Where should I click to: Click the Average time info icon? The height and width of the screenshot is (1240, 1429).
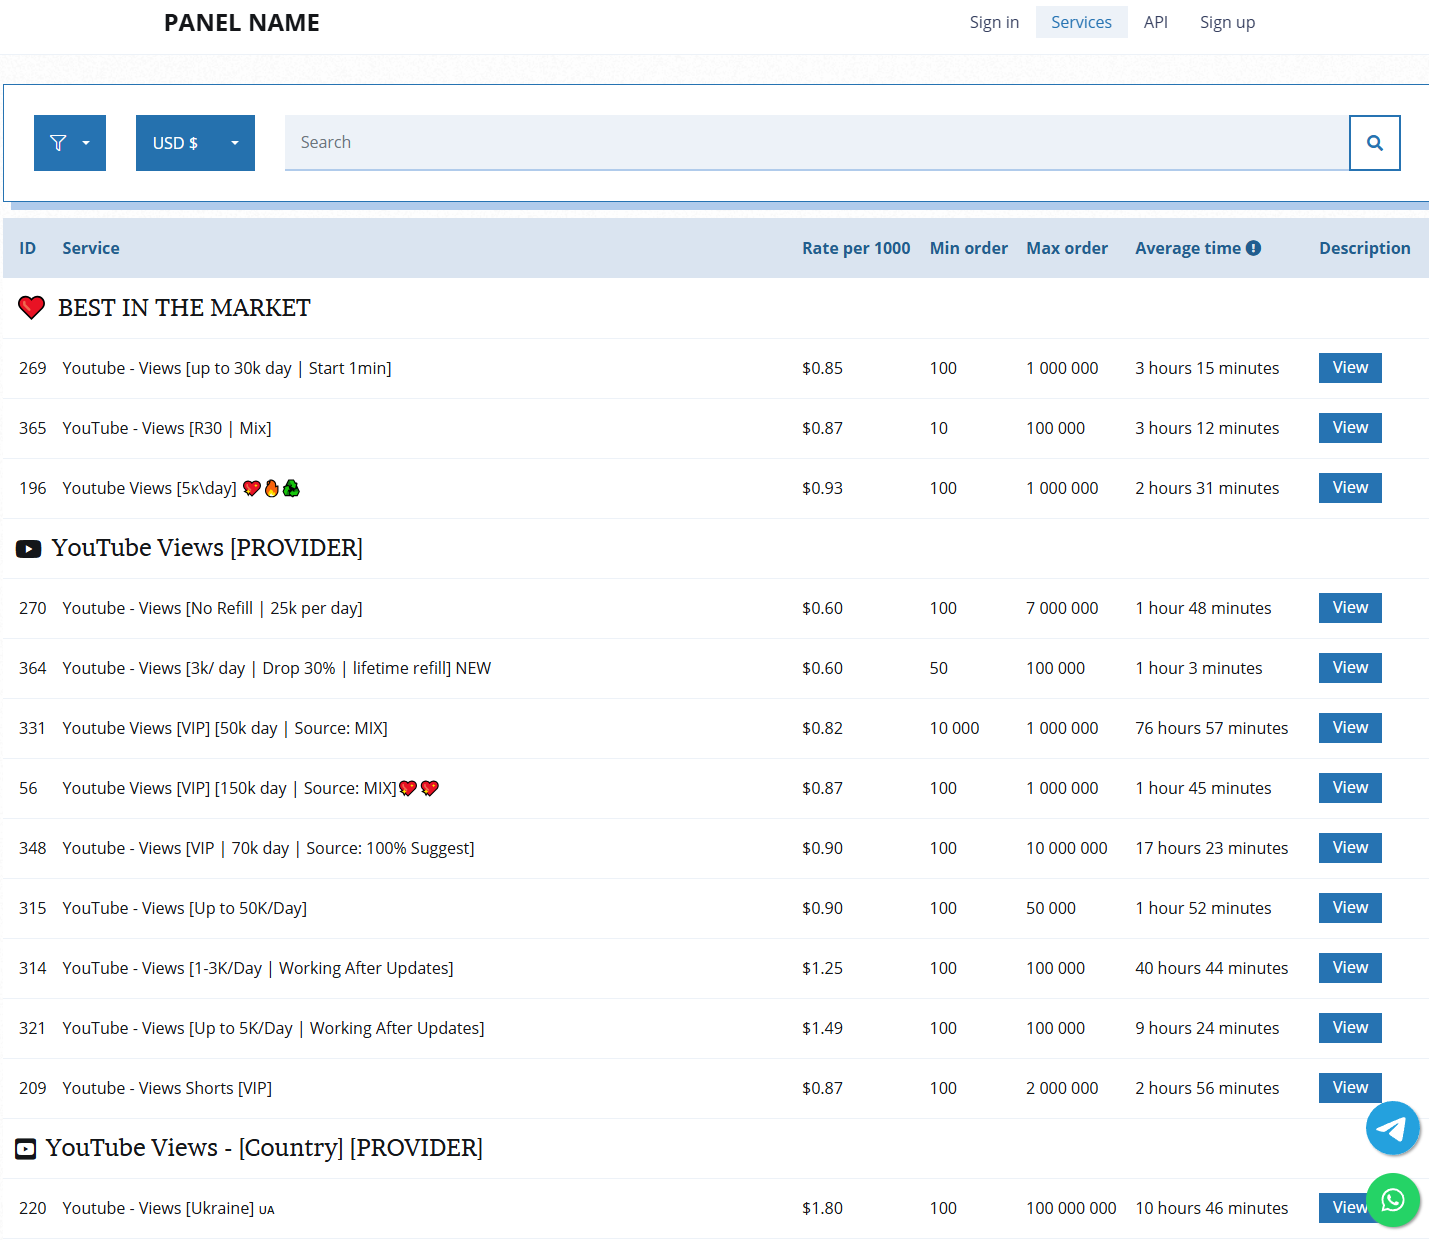pos(1253,248)
